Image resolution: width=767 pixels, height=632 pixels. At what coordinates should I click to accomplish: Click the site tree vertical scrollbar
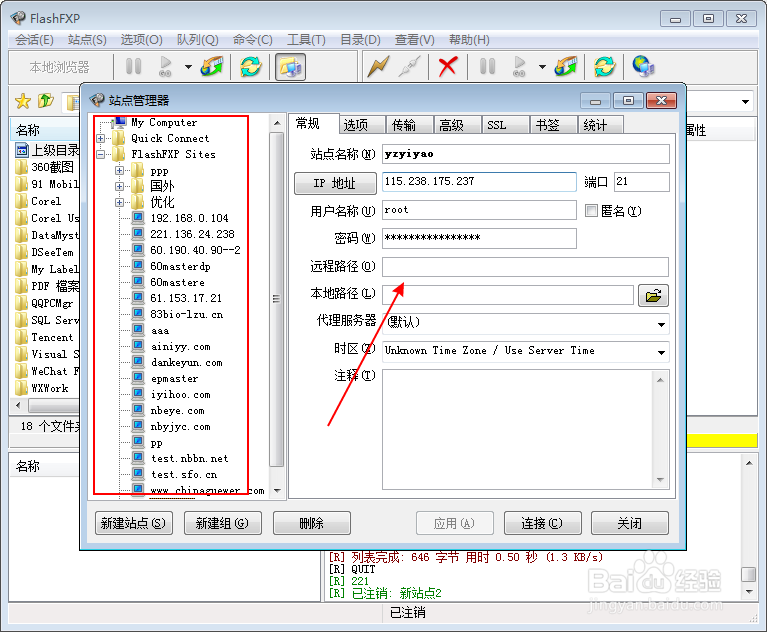tap(277, 299)
